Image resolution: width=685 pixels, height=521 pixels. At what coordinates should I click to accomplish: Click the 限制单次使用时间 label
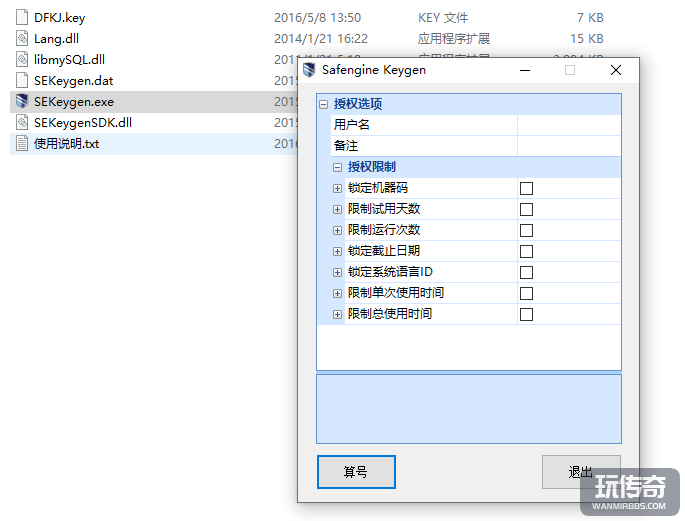[396, 293]
